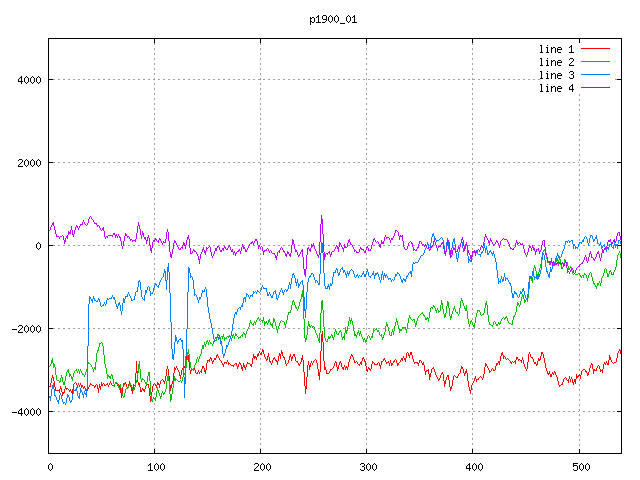Click the y-axis label 0
Viewport: 640px width, 480px height.
pyautogui.click(x=38, y=246)
